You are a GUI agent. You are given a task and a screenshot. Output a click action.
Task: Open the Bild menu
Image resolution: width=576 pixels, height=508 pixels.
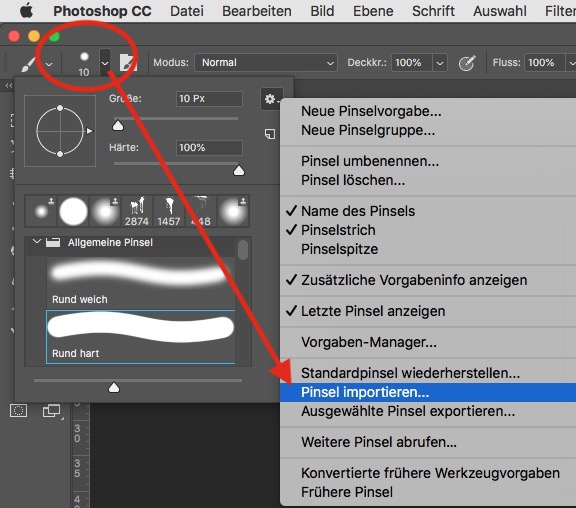(x=322, y=11)
